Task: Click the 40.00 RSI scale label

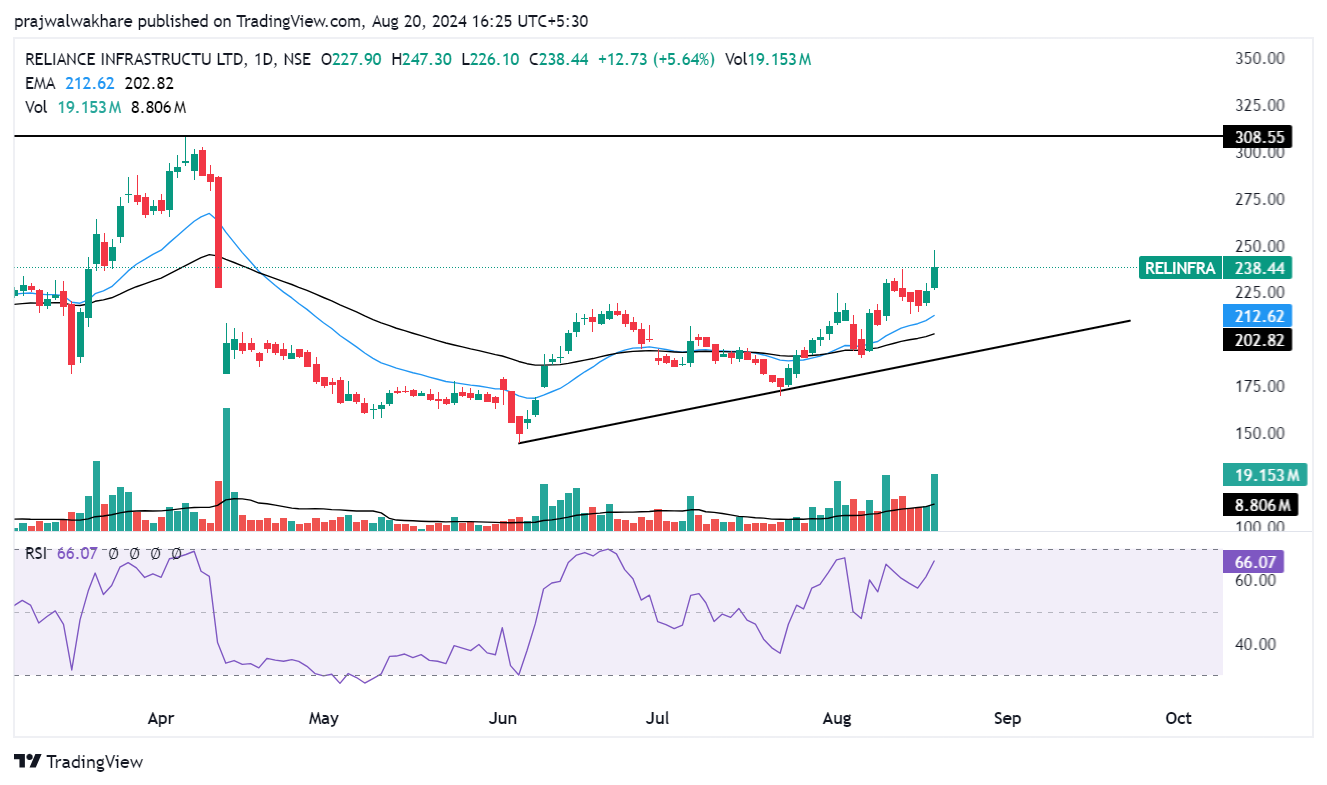Action: (x=1254, y=644)
